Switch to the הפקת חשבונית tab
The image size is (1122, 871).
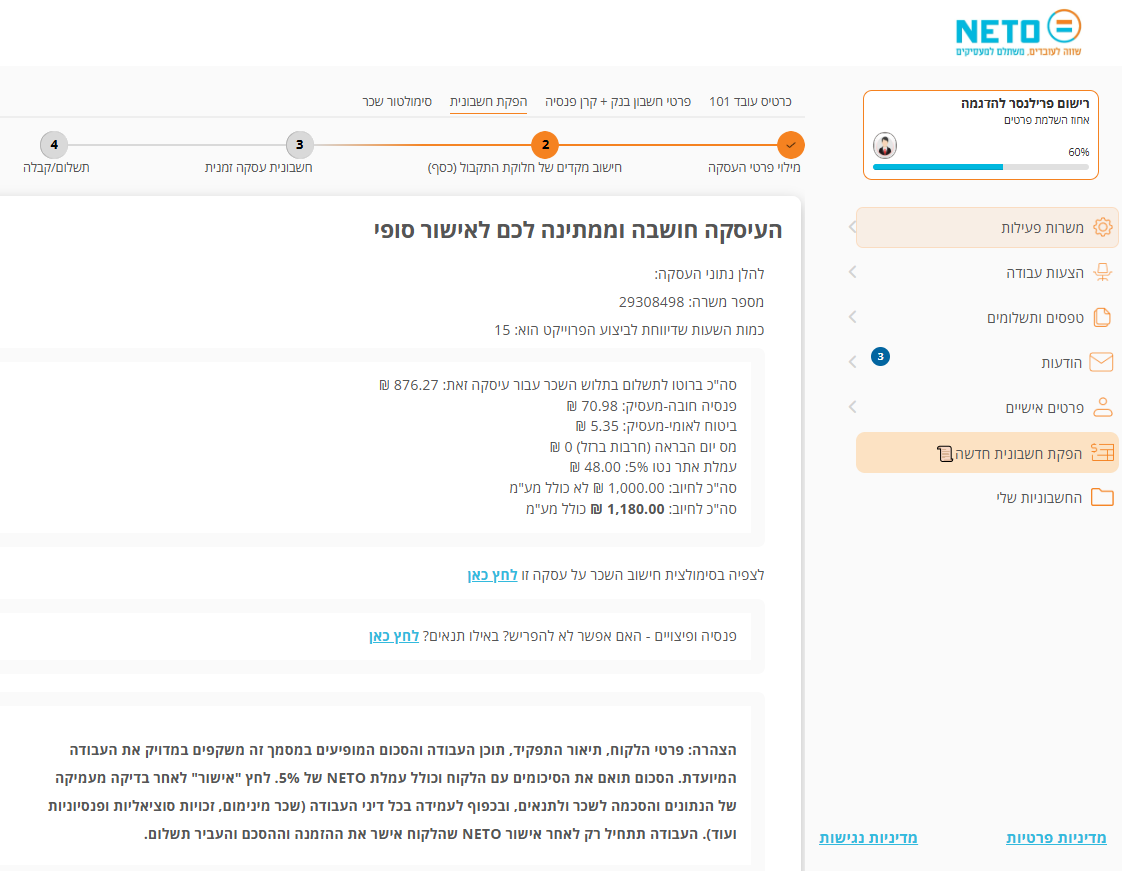489,102
